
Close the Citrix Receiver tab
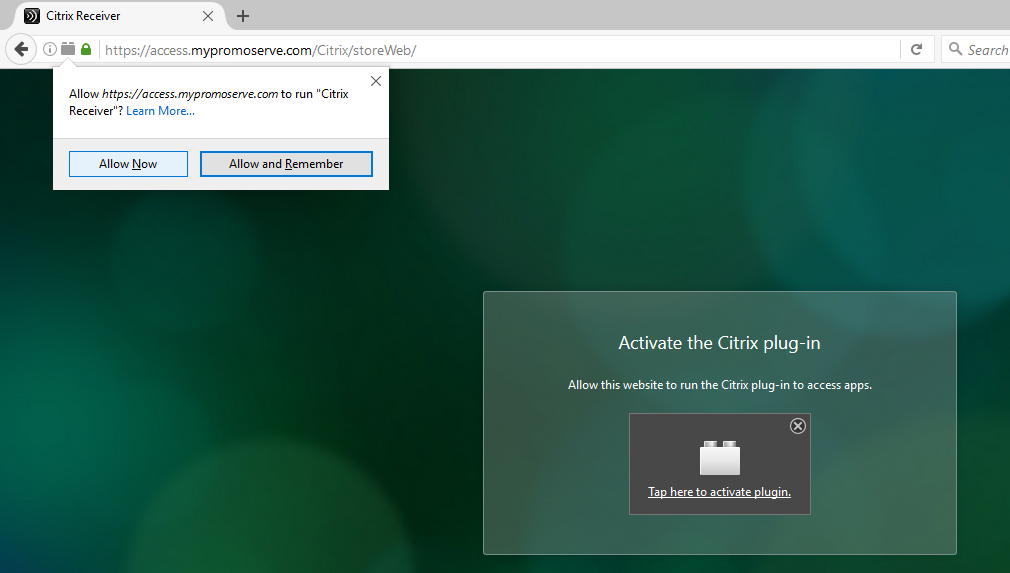(207, 16)
